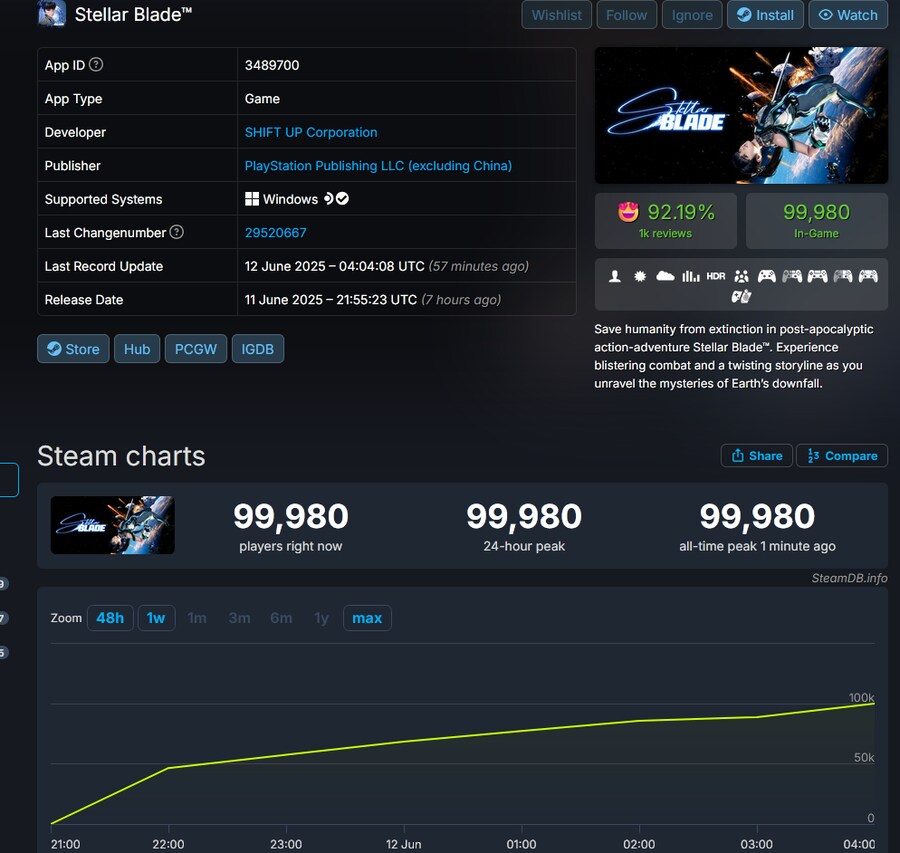The height and width of the screenshot is (853, 900).
Task: Open the community Hub button
Action: [137, 348]
